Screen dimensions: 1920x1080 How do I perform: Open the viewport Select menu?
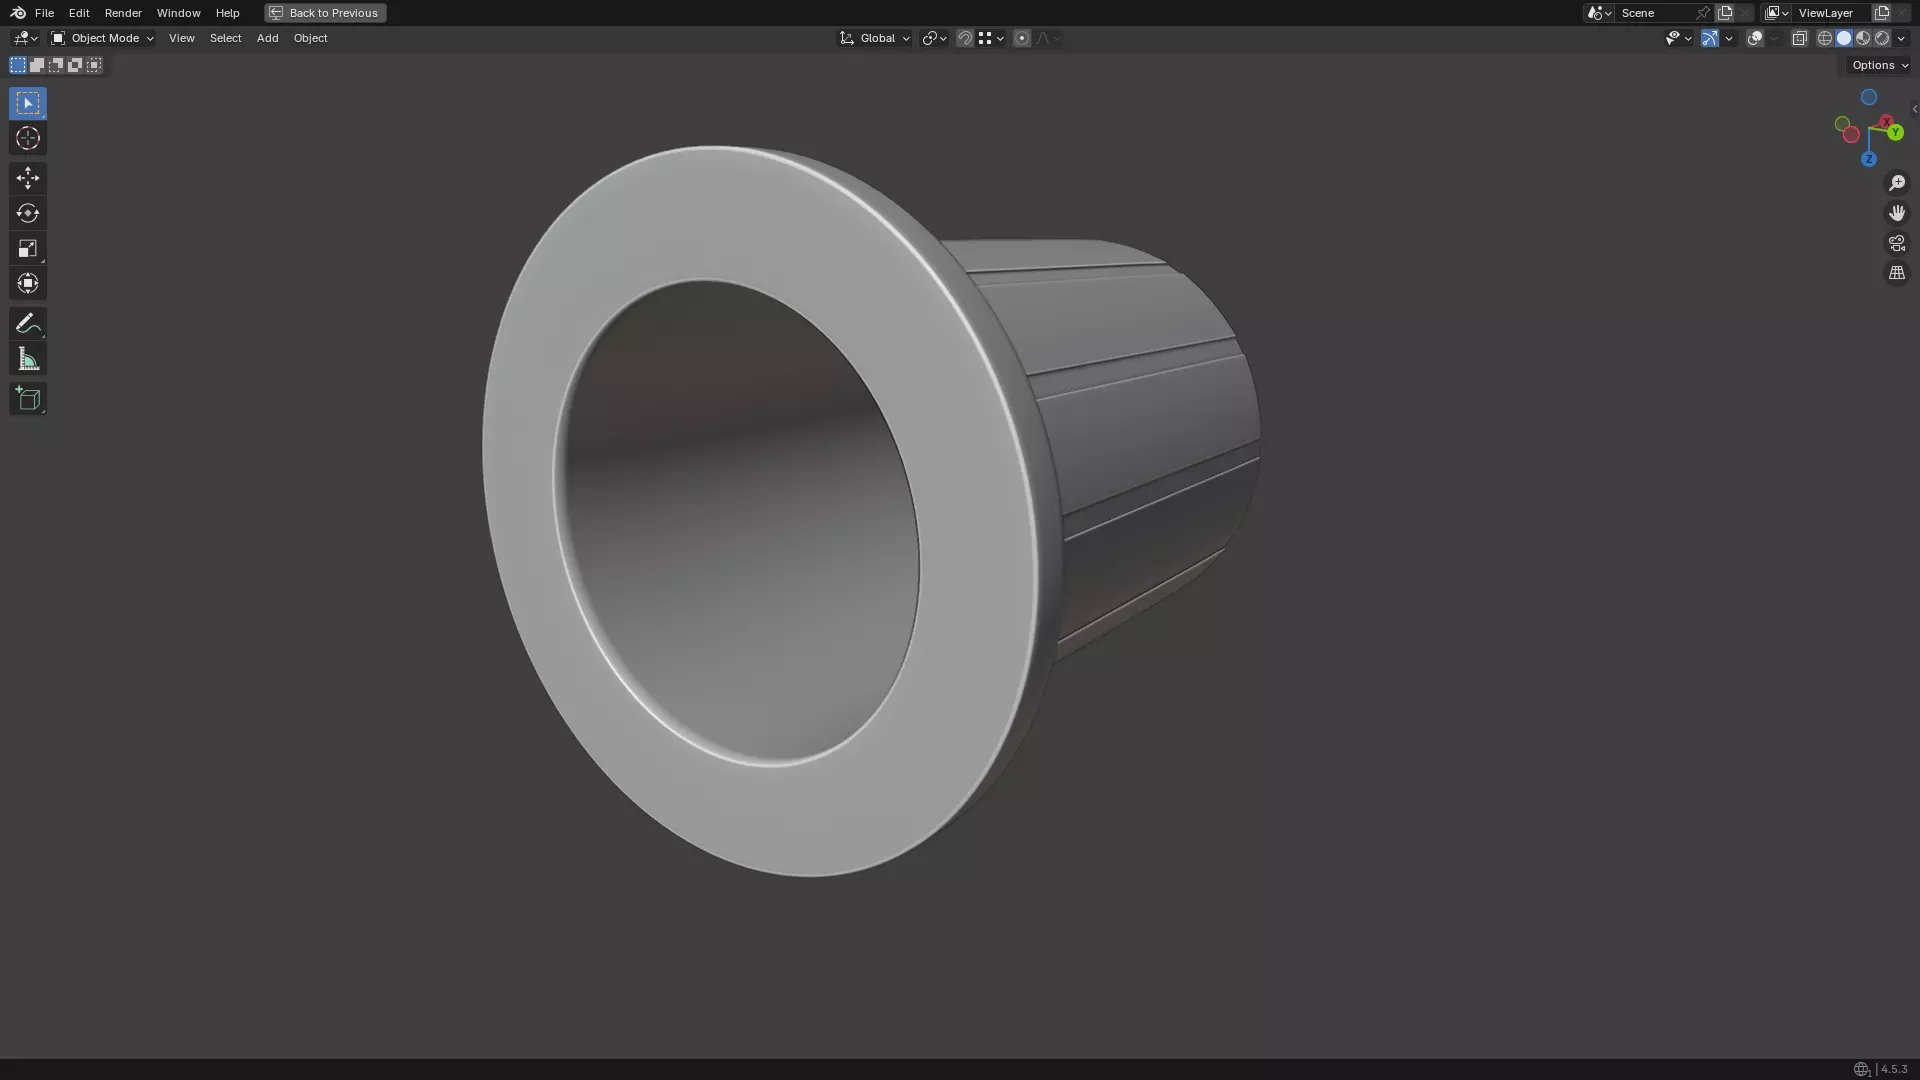225,38
